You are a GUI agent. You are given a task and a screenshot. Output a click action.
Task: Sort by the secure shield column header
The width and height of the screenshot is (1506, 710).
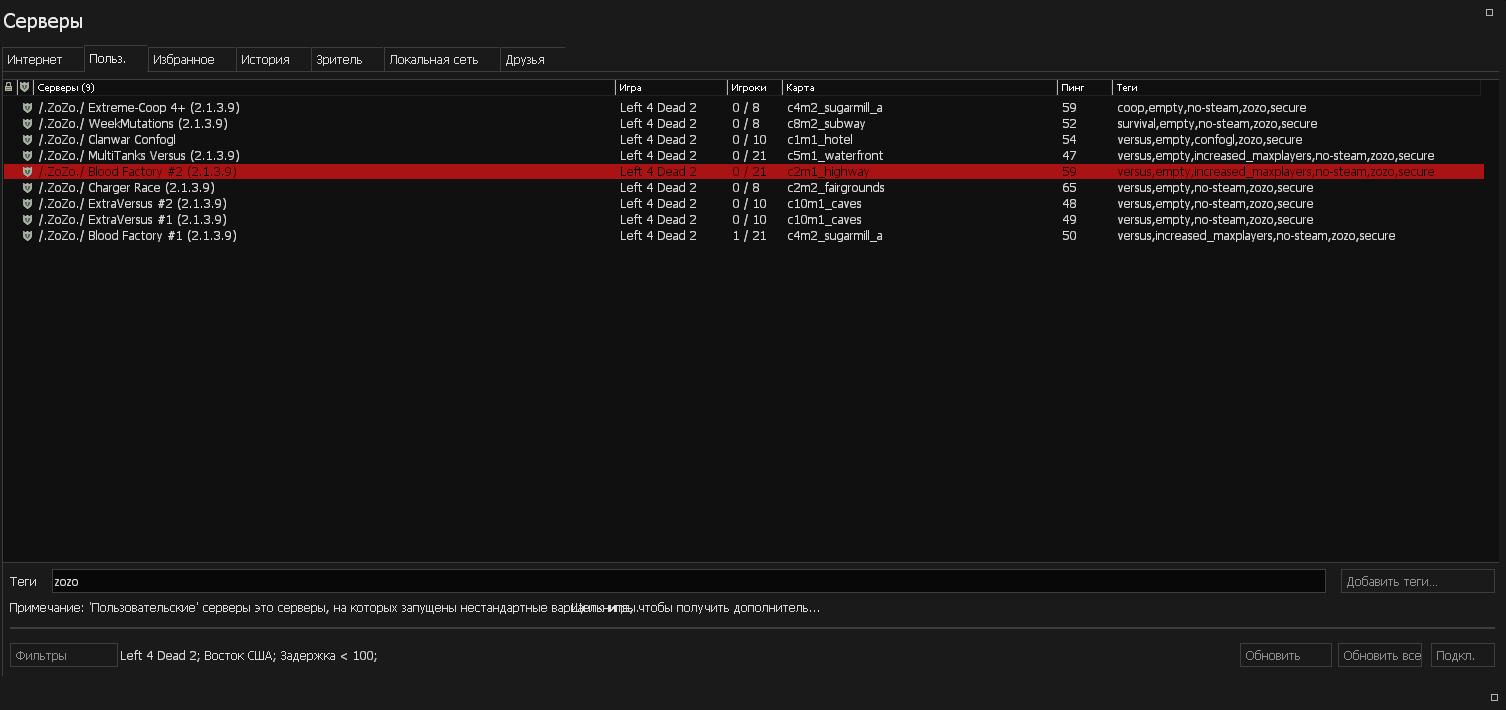pos(25,87)
